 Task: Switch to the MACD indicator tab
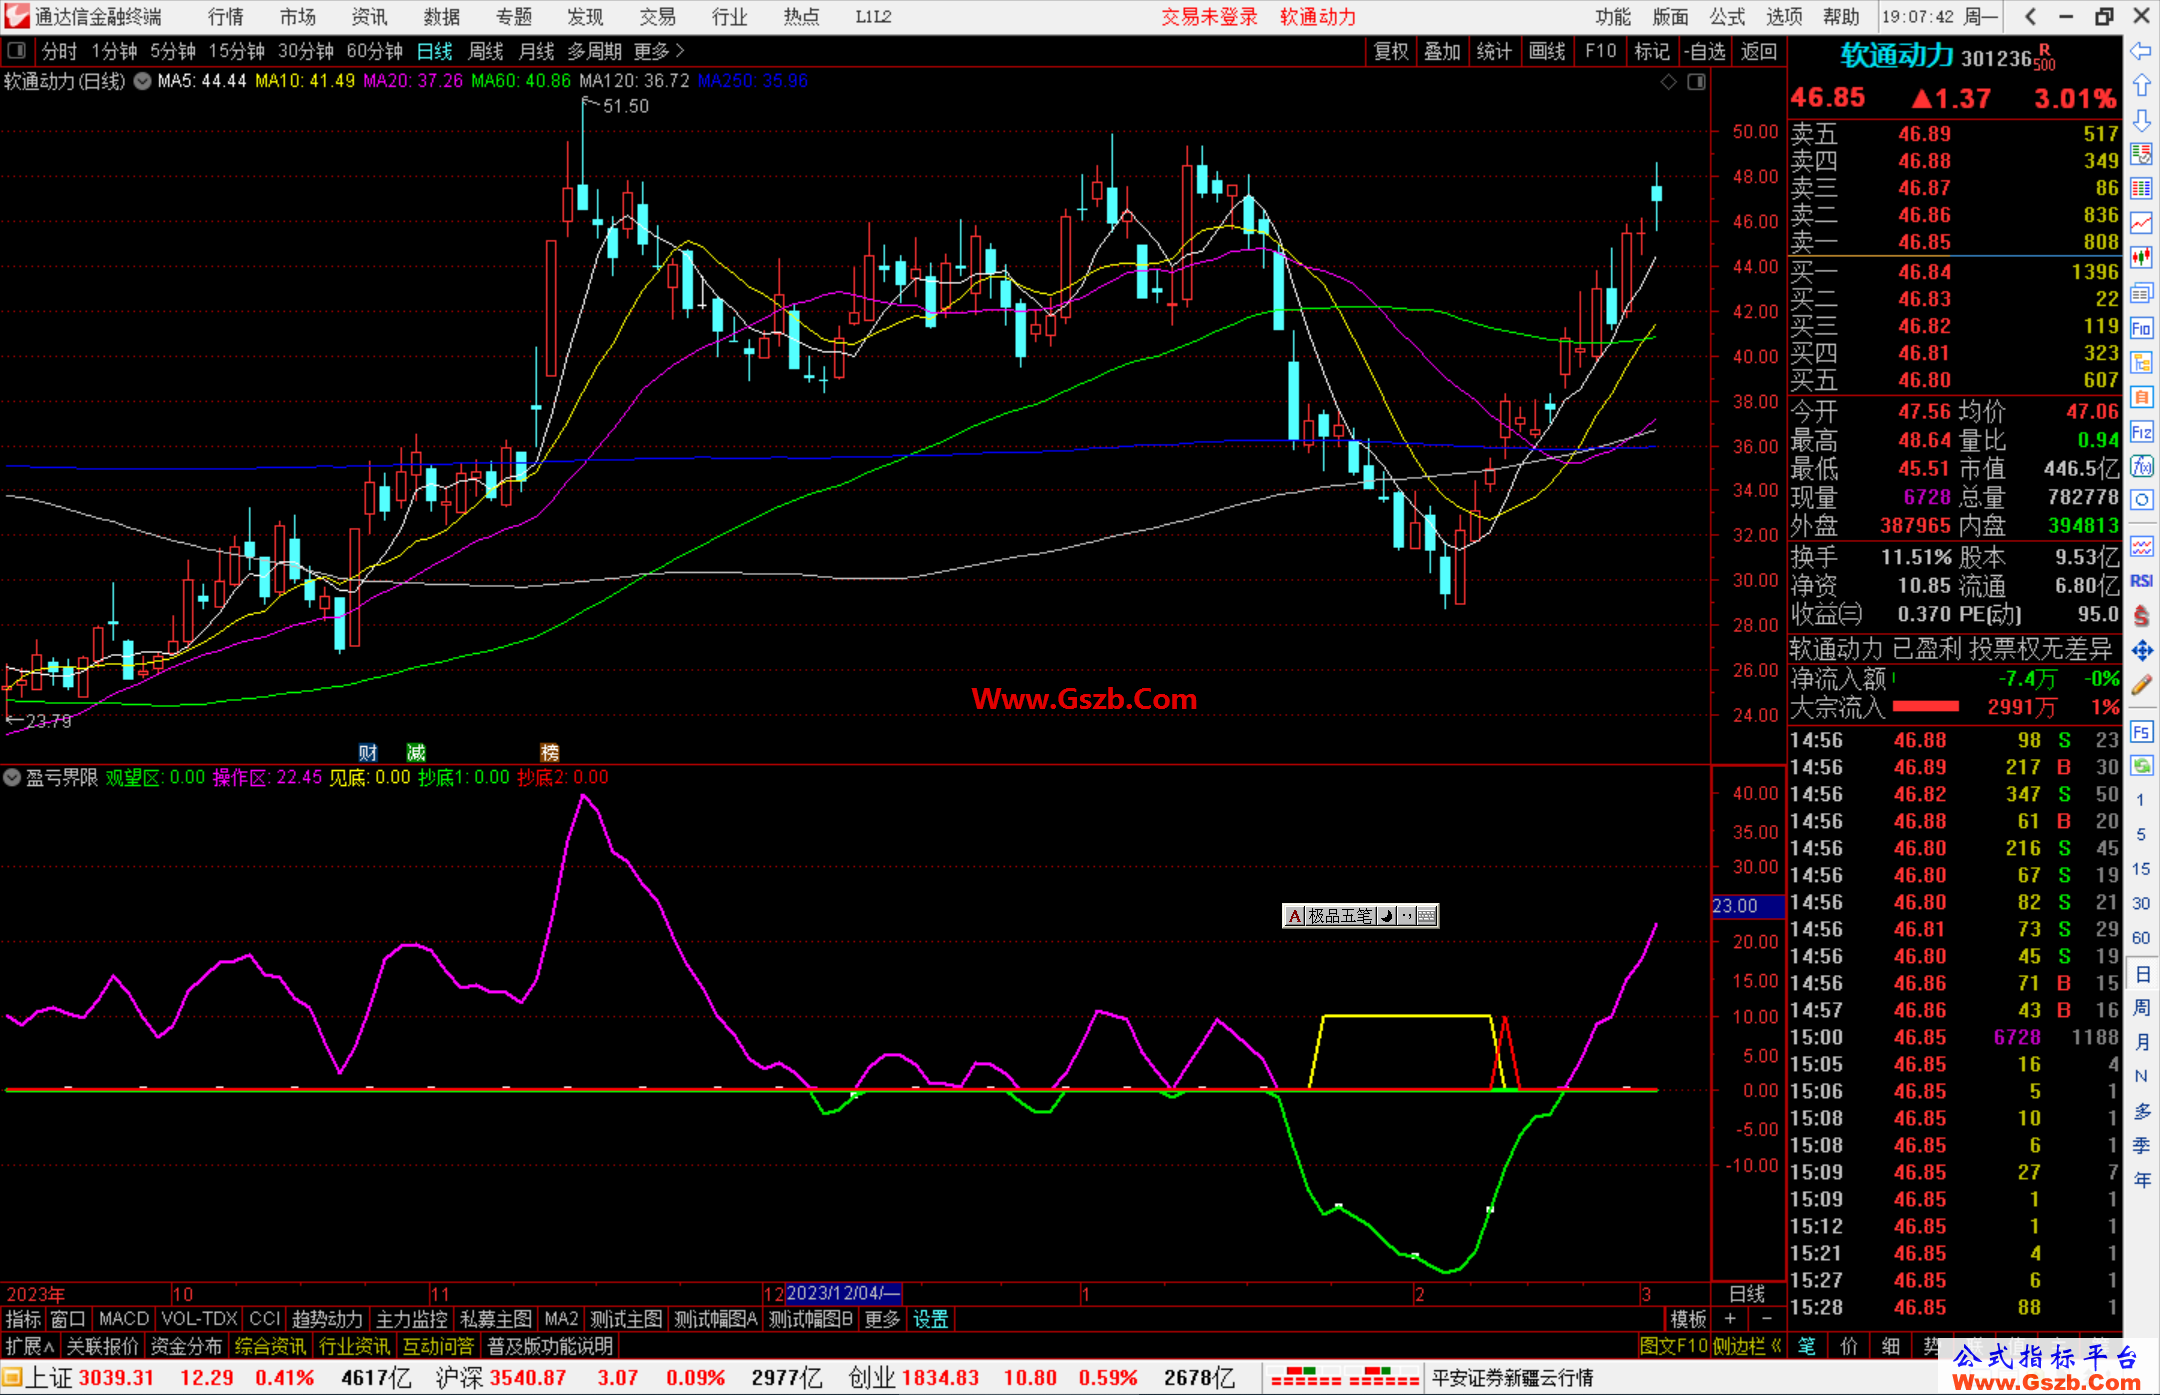tap(124, 1319)
